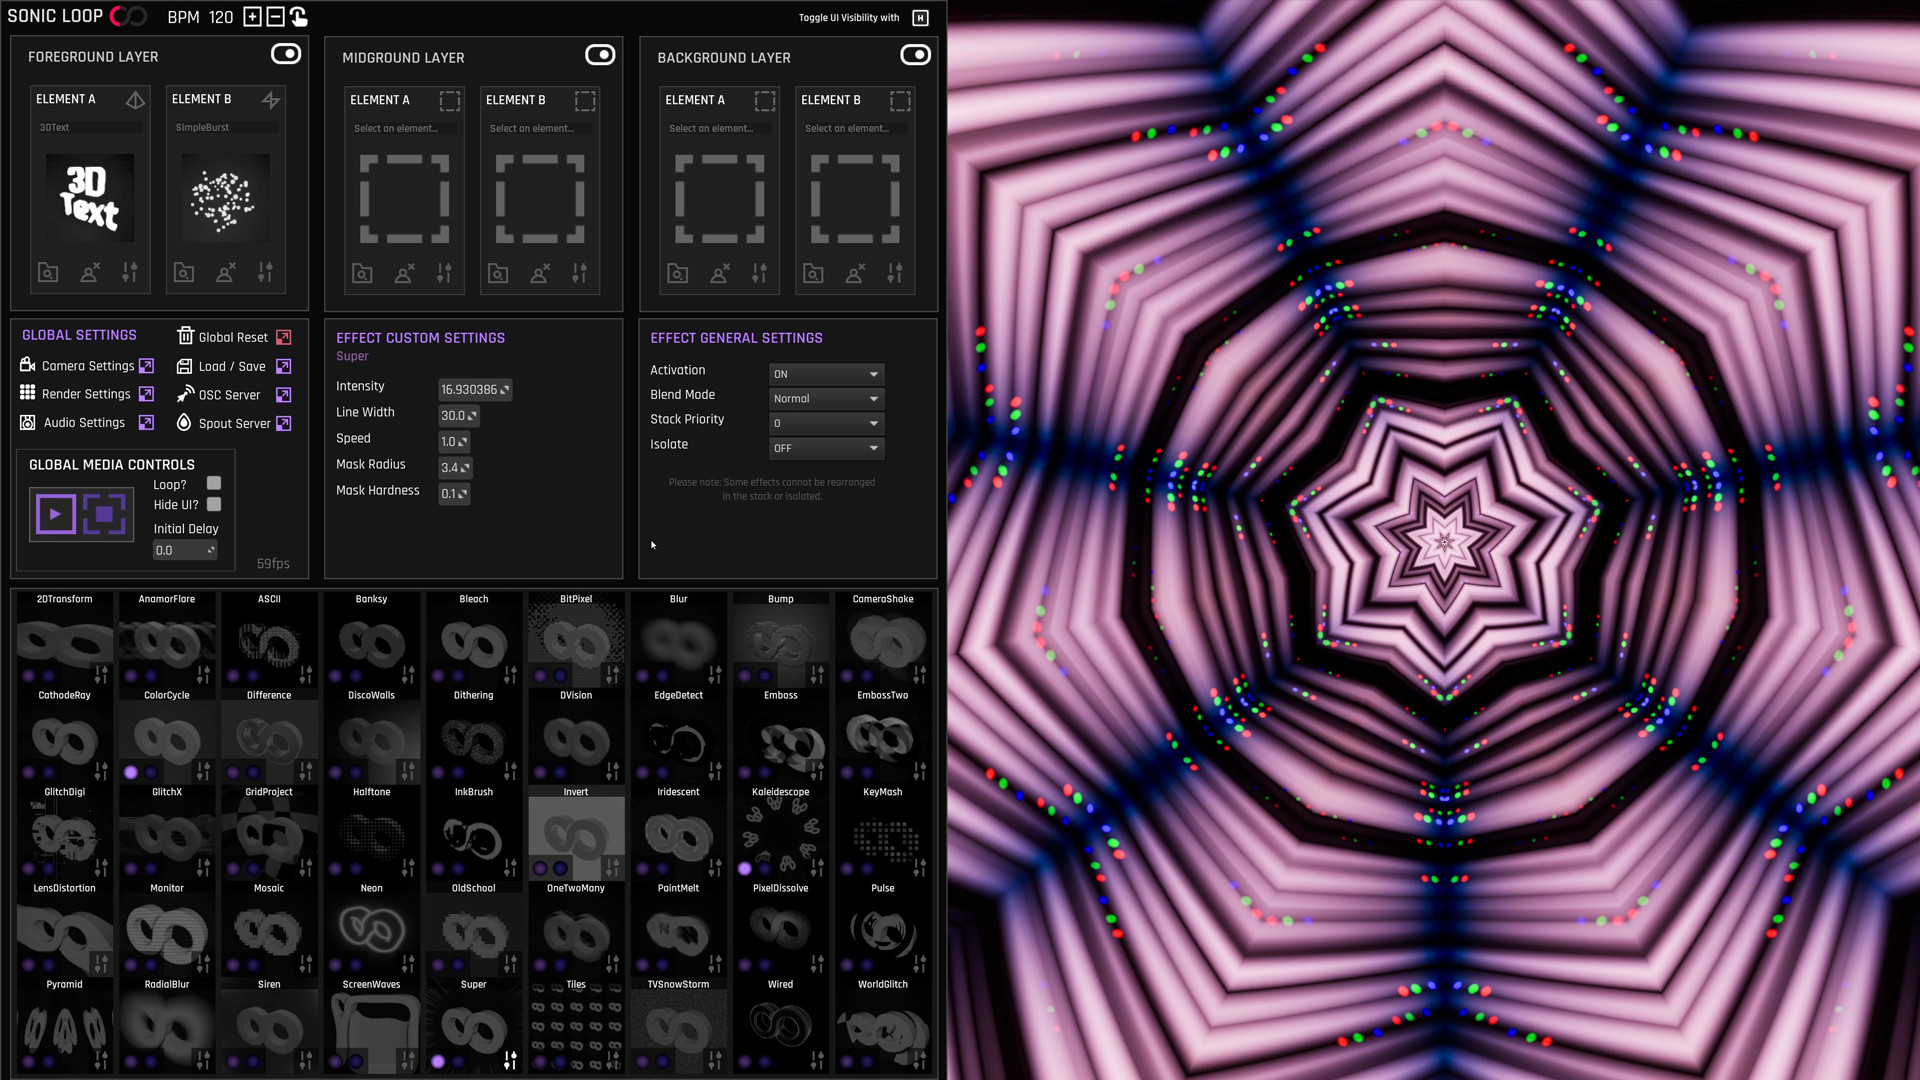The width and height of the screenshot is (1920, 1080).
Task: Check the Hide UI option
Action: pyautogui.click(x=213, y=505)
